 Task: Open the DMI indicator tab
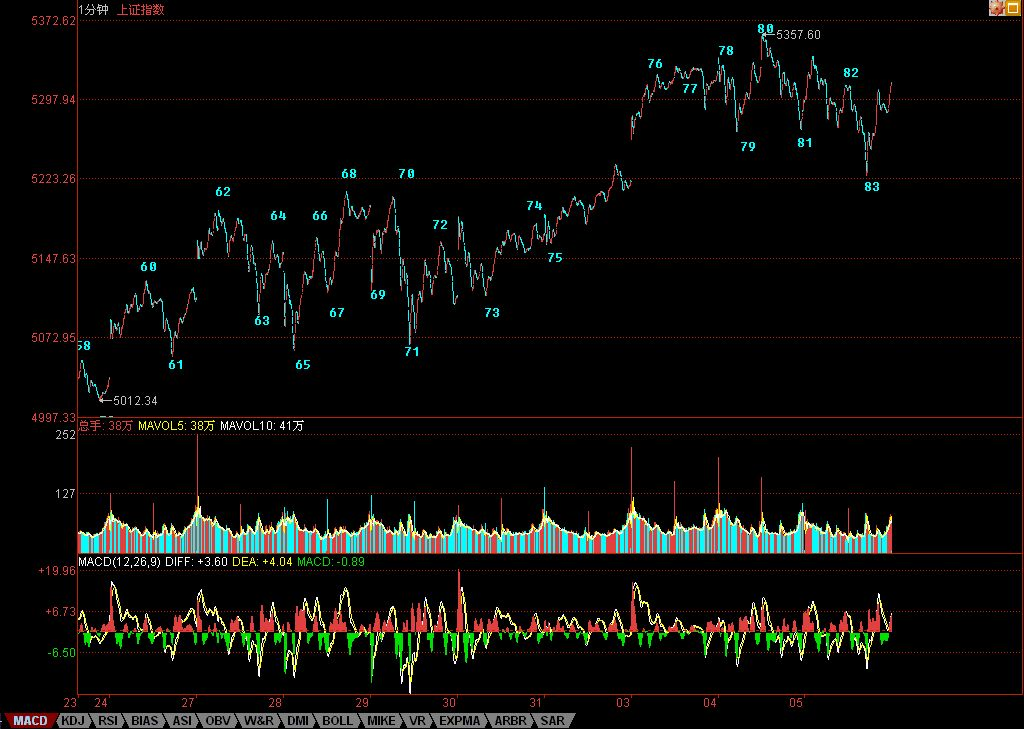(x=297, y=720)
